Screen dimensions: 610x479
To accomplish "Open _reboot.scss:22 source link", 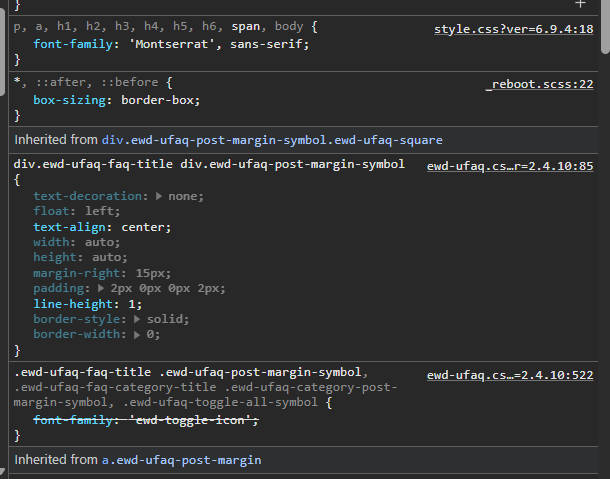I will (540, 84).
